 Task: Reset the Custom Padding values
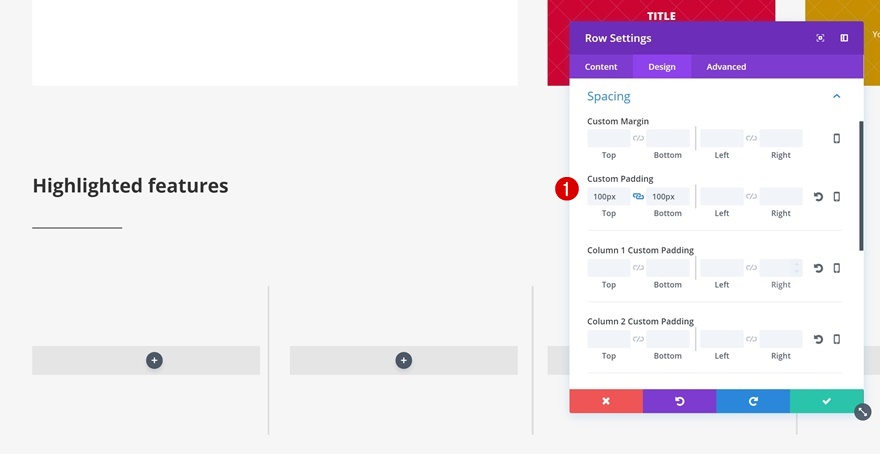click(818, 197)
